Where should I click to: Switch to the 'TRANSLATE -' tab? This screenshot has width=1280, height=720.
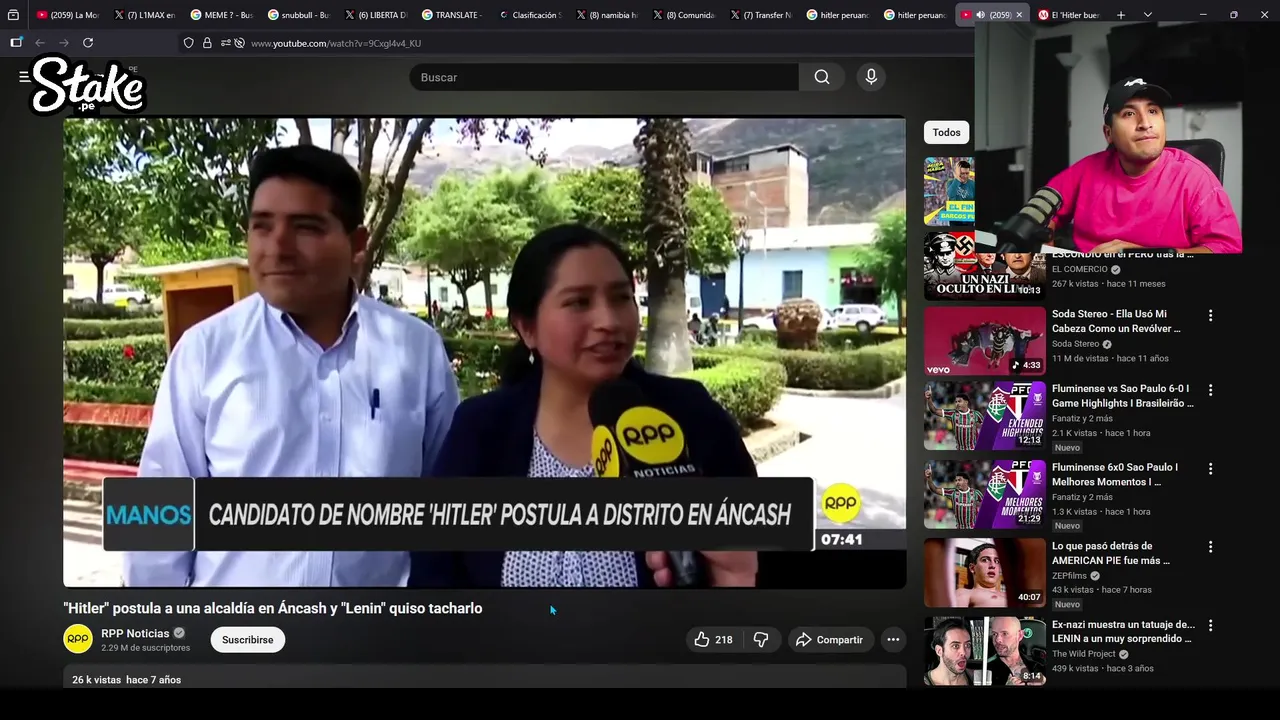point(454,15)
